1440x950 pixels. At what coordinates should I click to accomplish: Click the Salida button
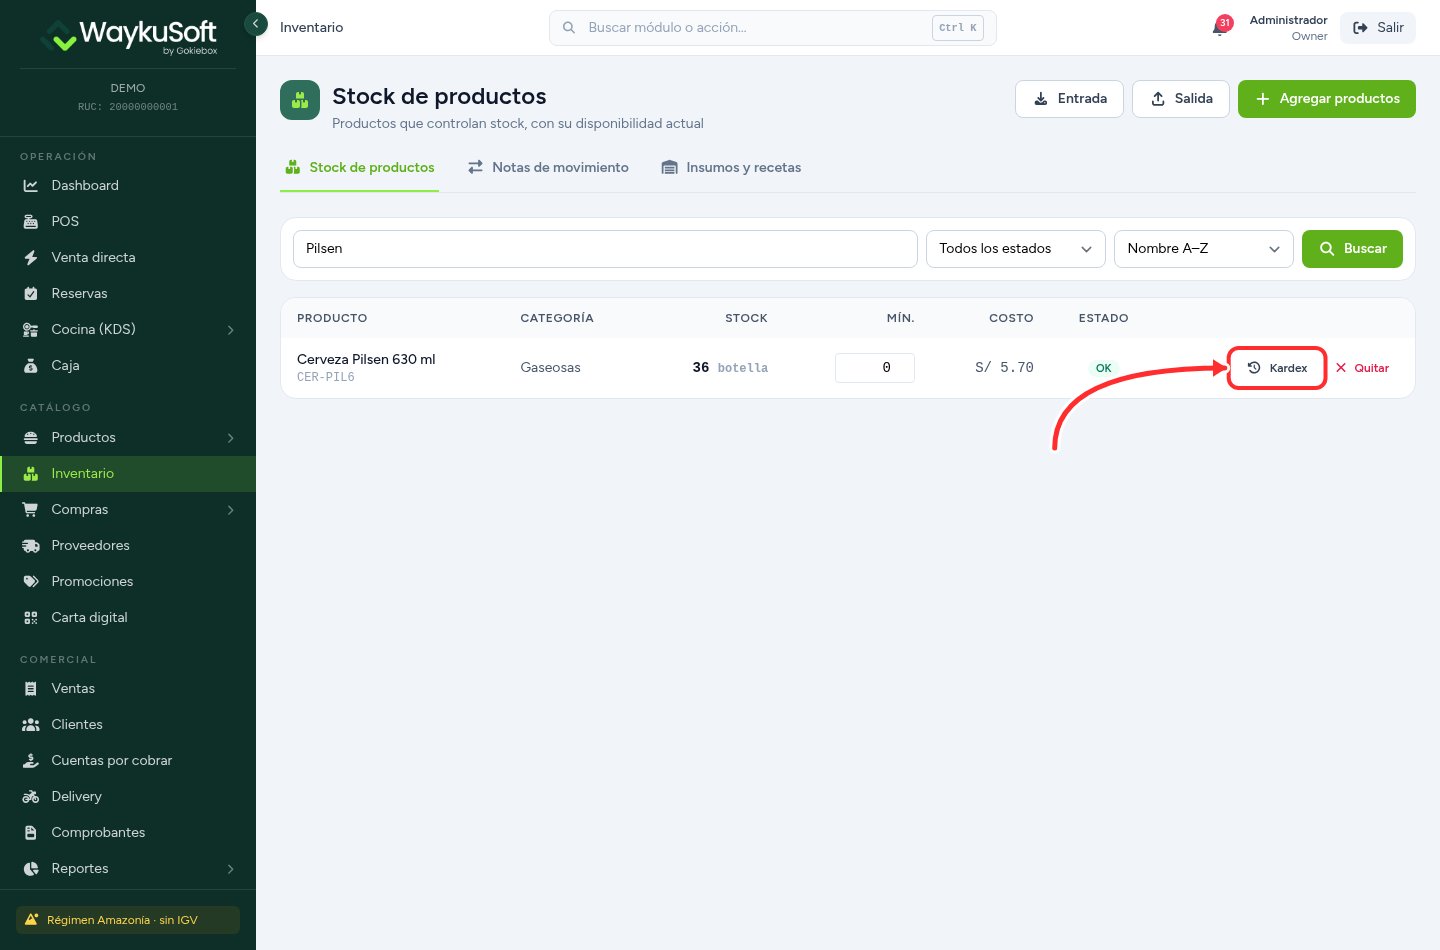[x=1181, y=99]
